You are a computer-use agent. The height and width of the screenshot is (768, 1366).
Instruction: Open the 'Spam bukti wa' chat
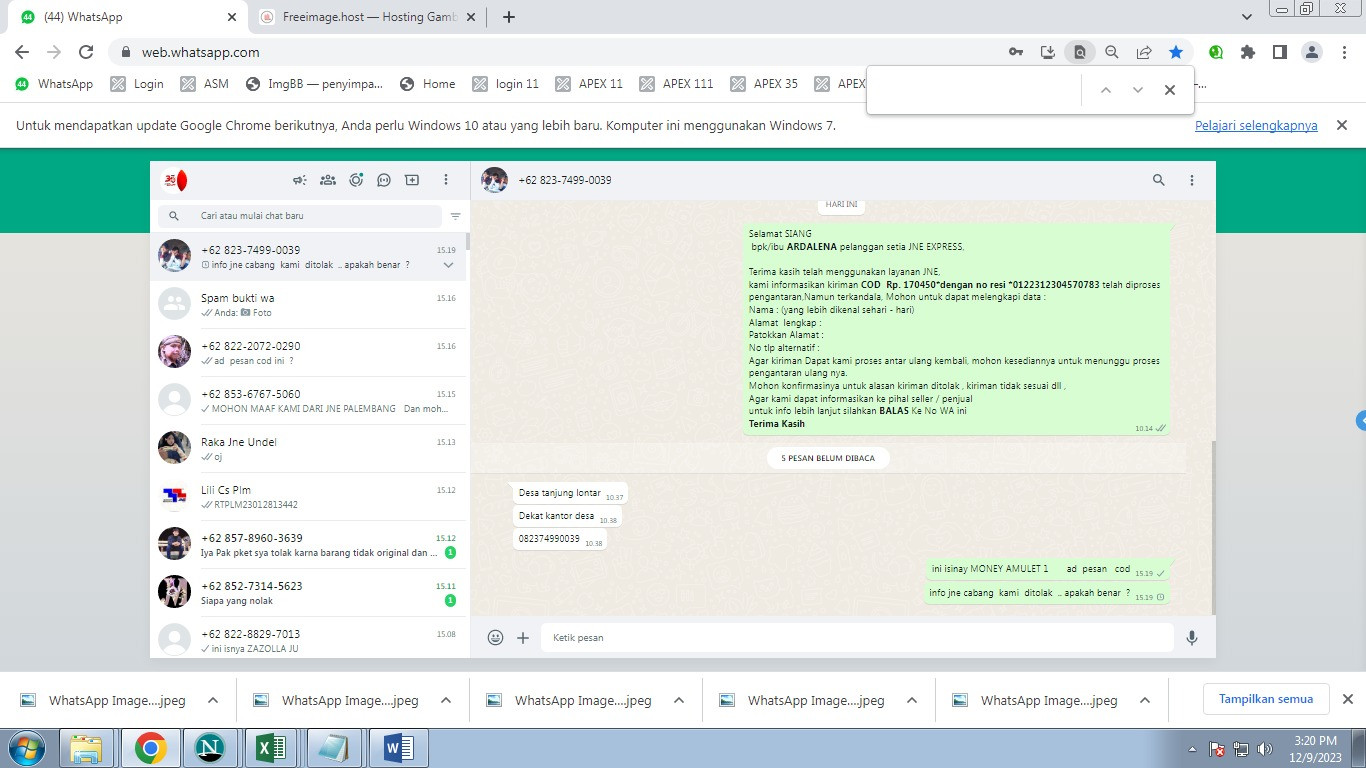[x=308, y=305]
